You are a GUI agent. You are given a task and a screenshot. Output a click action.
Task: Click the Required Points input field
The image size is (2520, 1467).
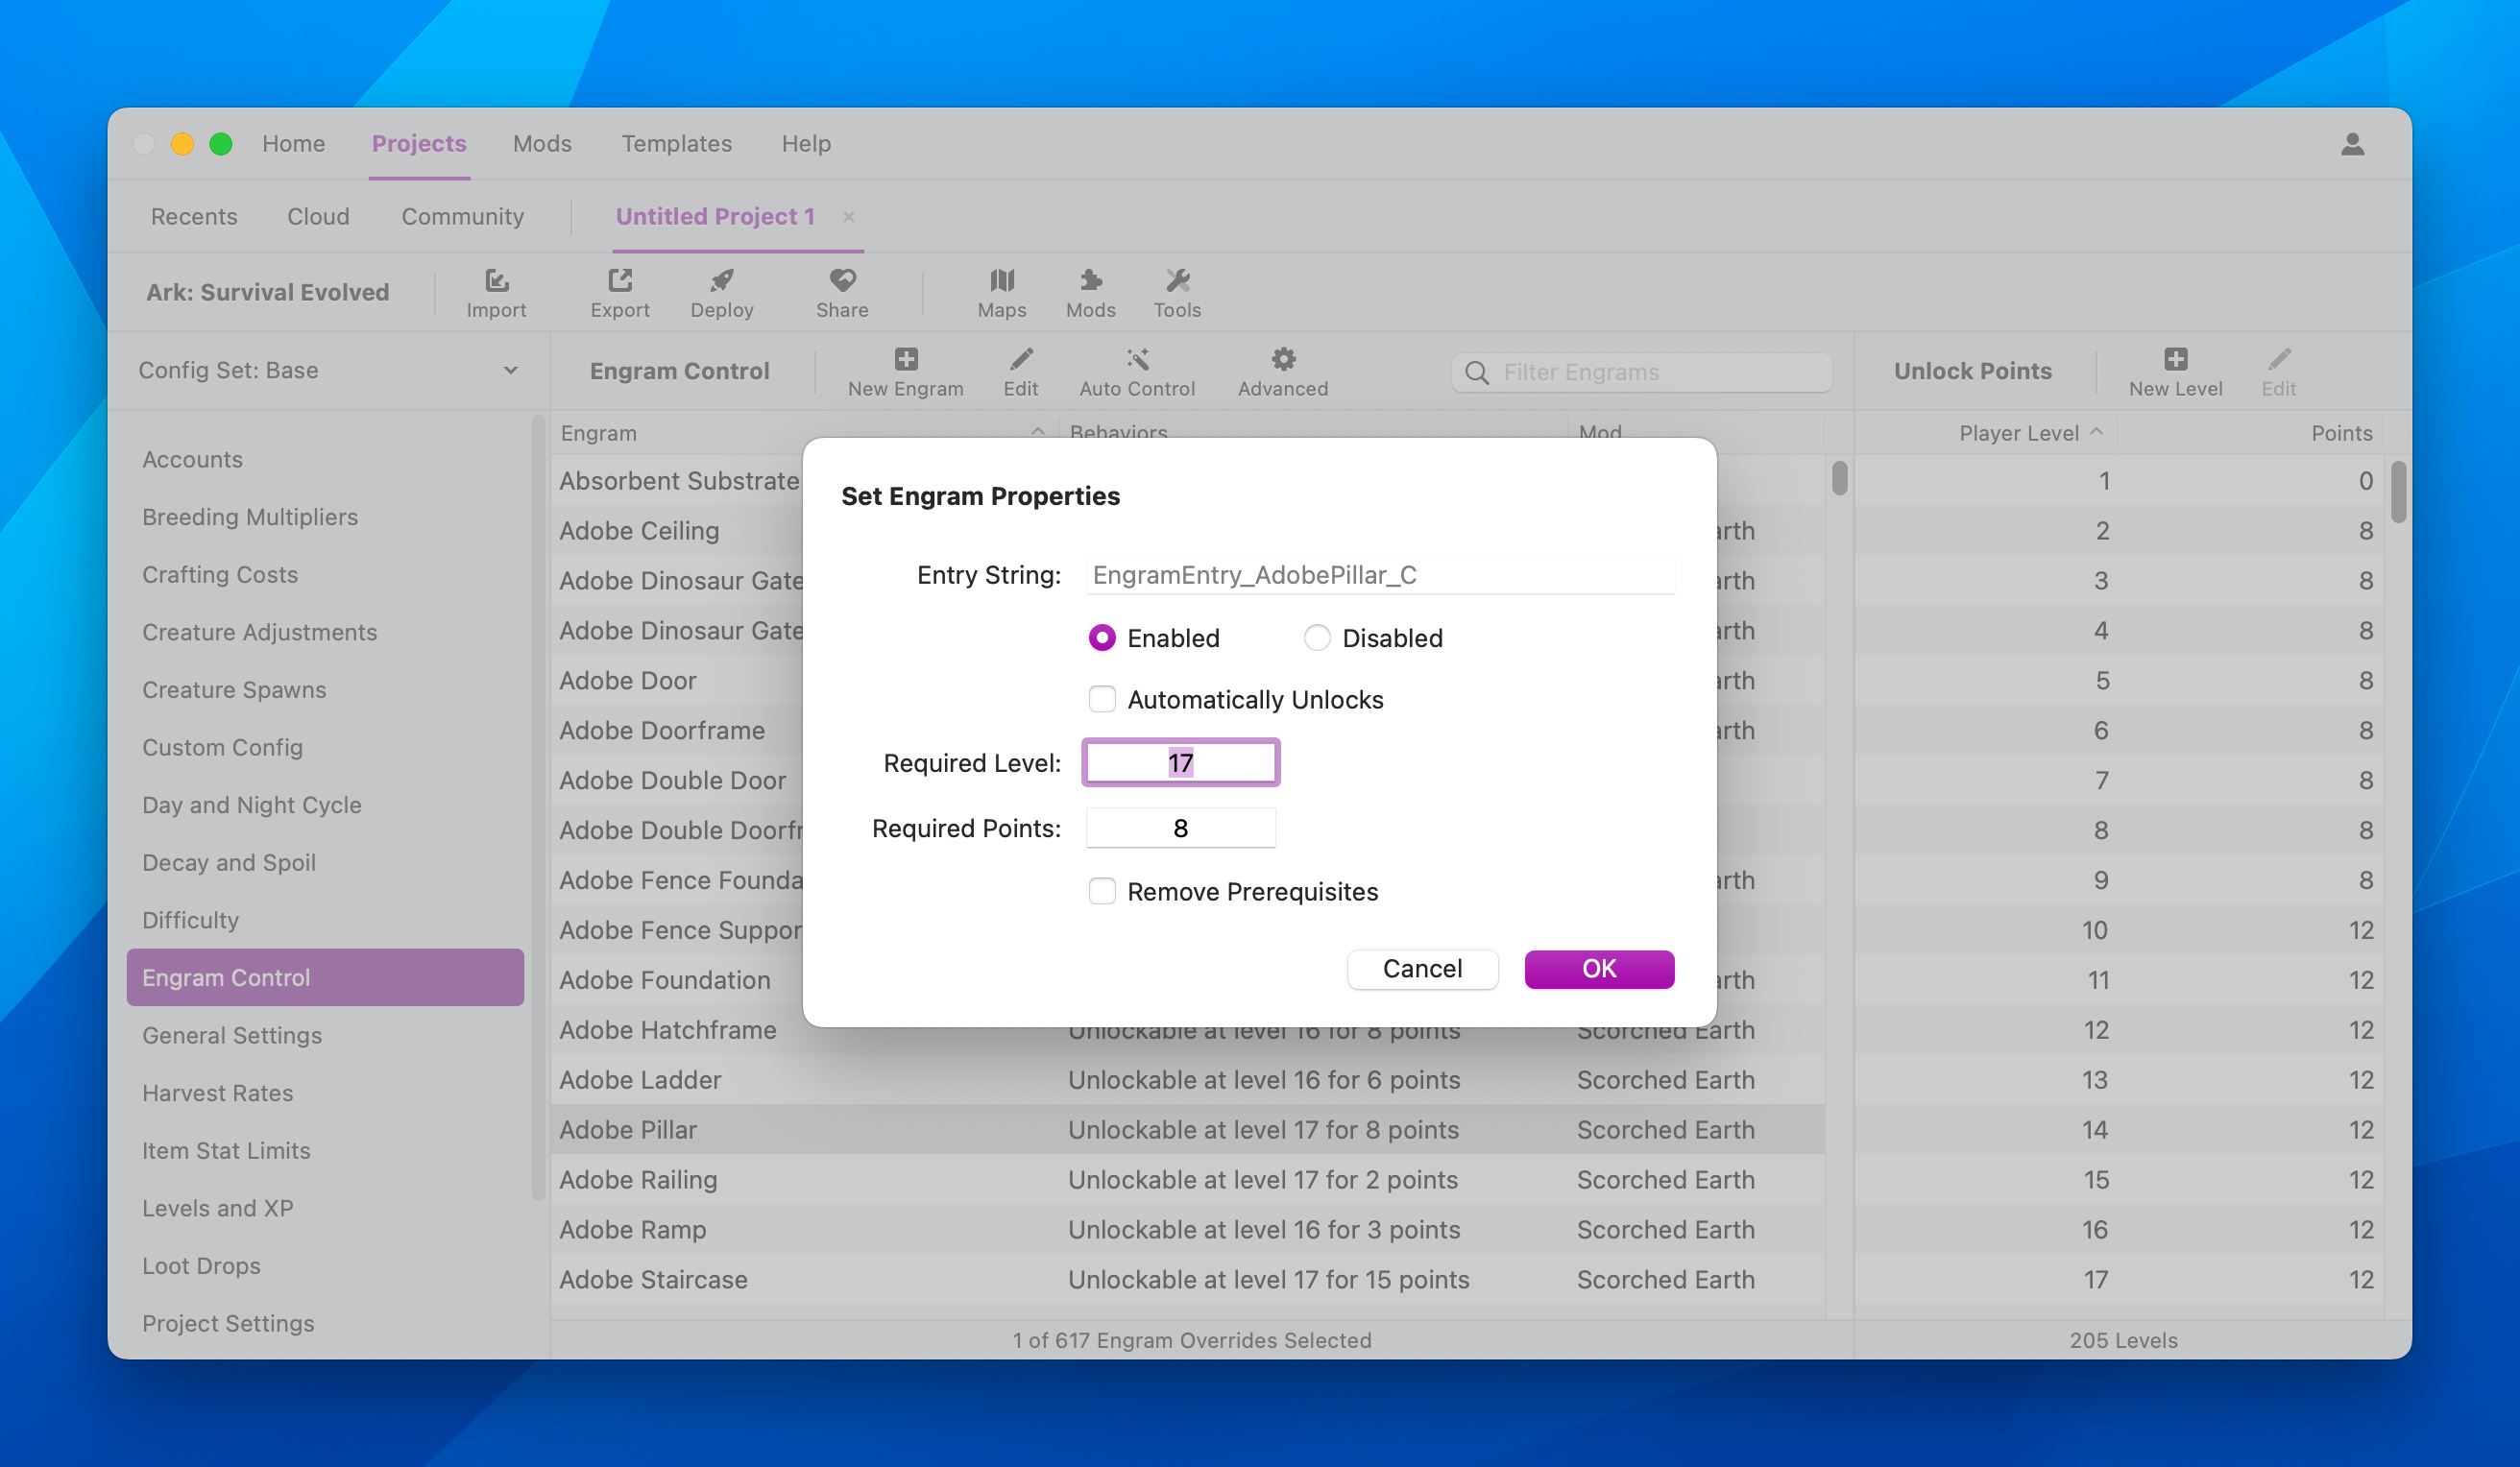[1180, 828]
